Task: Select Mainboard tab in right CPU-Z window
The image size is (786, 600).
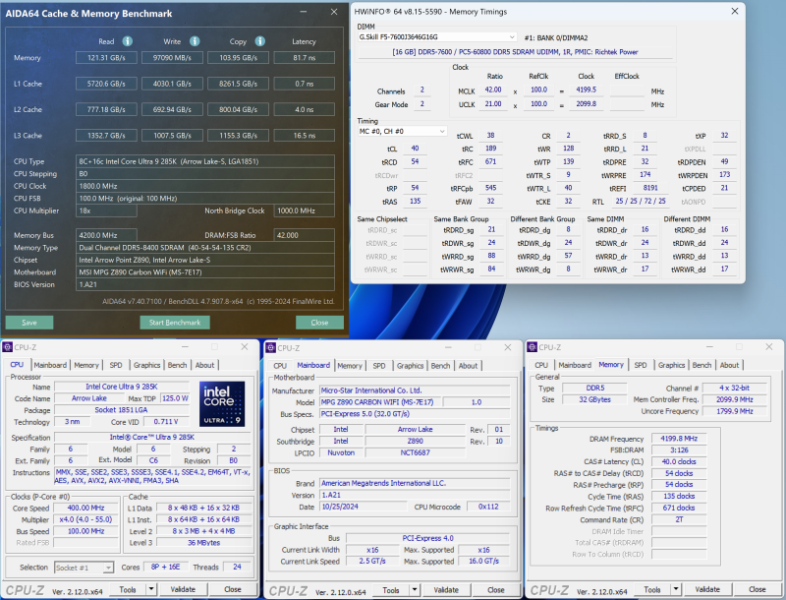Action: pyautogui.click(x=574, y=365)
